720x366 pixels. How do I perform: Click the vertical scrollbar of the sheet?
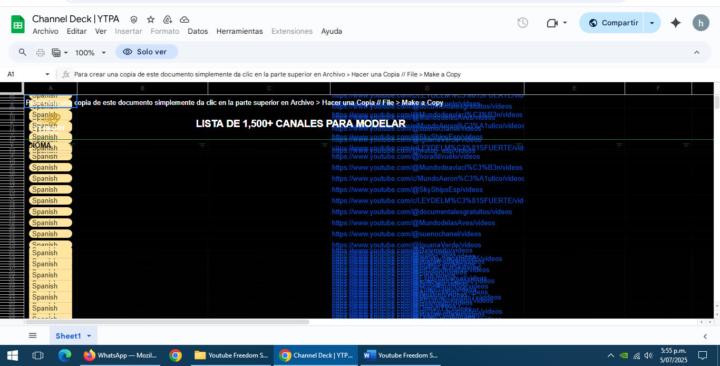click(x=717, y=102)
